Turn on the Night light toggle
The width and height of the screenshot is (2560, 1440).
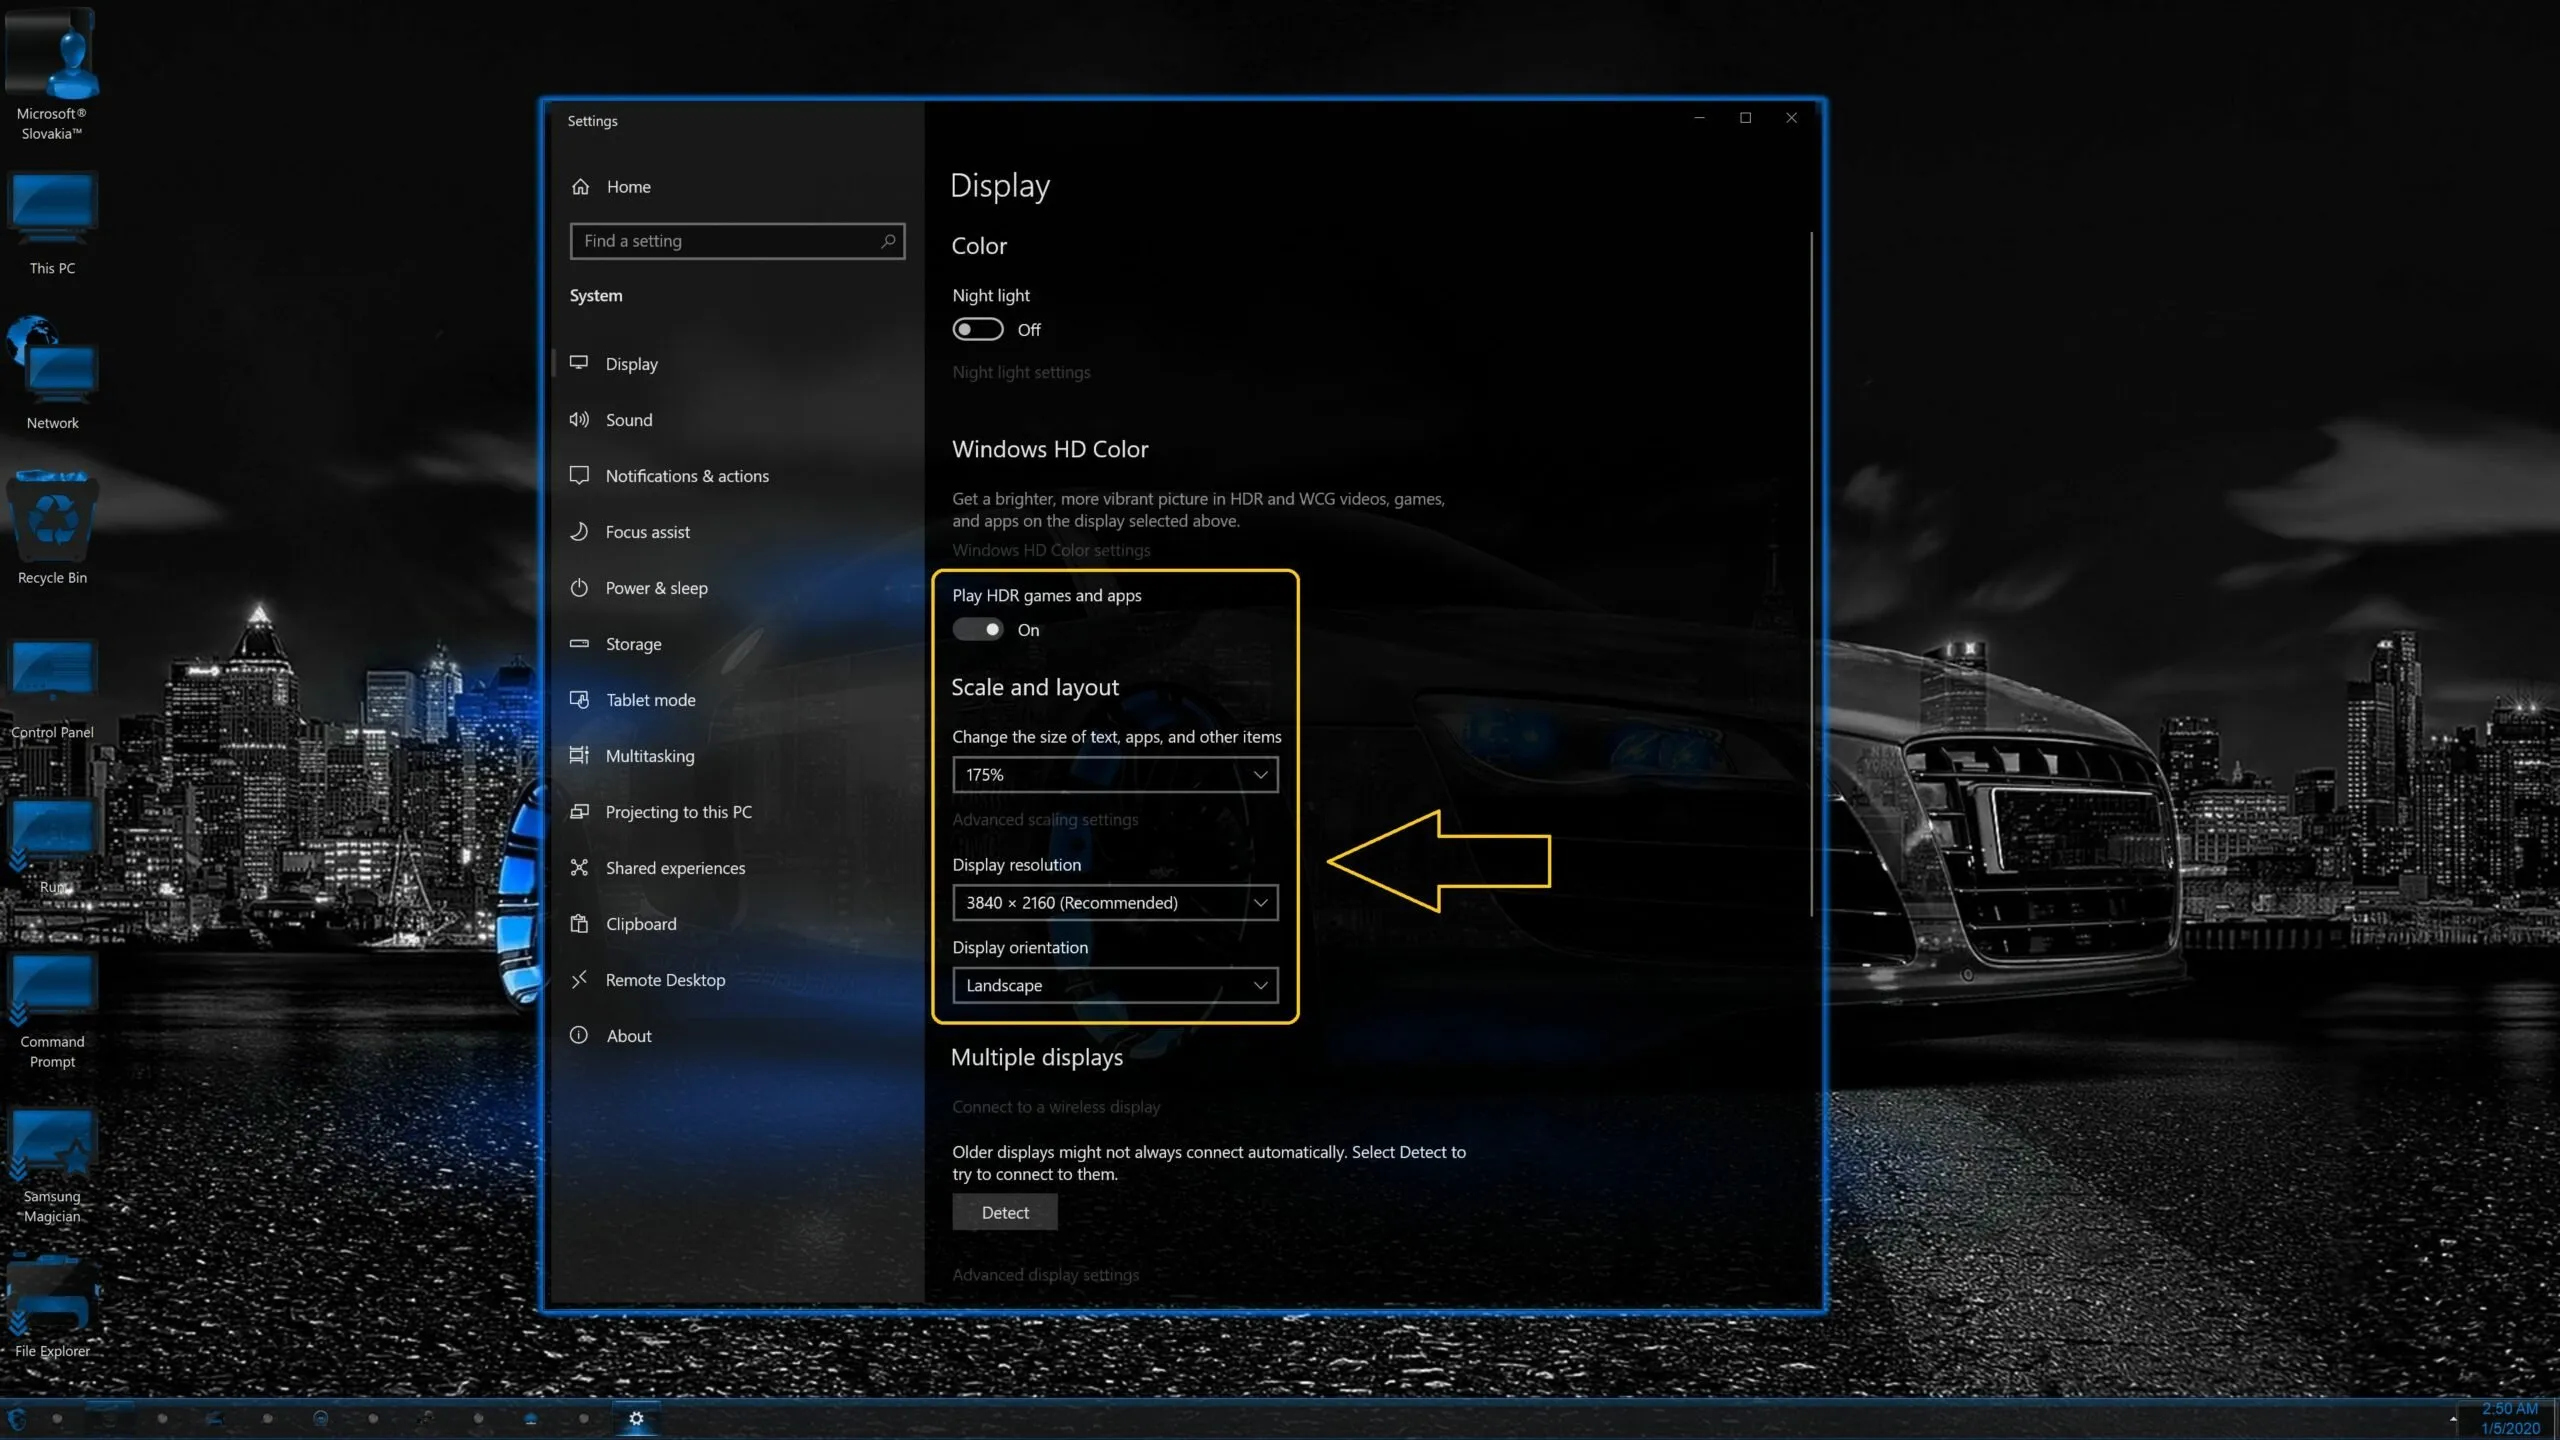coord(977,330)
